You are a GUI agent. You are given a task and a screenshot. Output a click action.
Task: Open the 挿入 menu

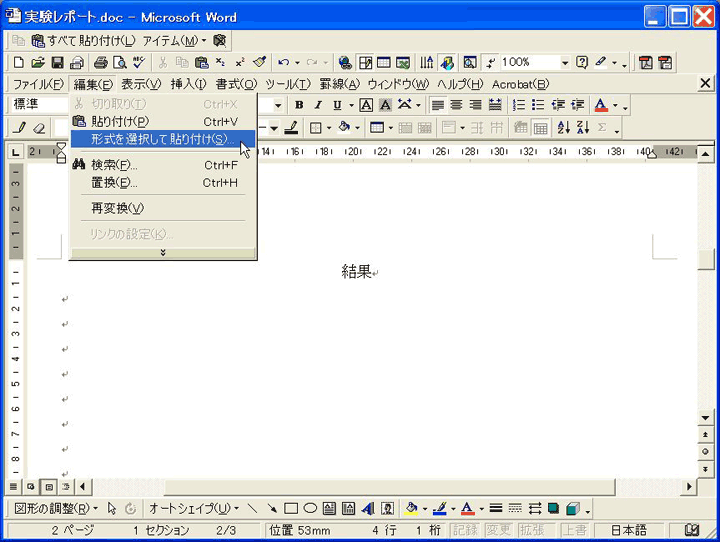pyautogui.click(x=188, y=84)
